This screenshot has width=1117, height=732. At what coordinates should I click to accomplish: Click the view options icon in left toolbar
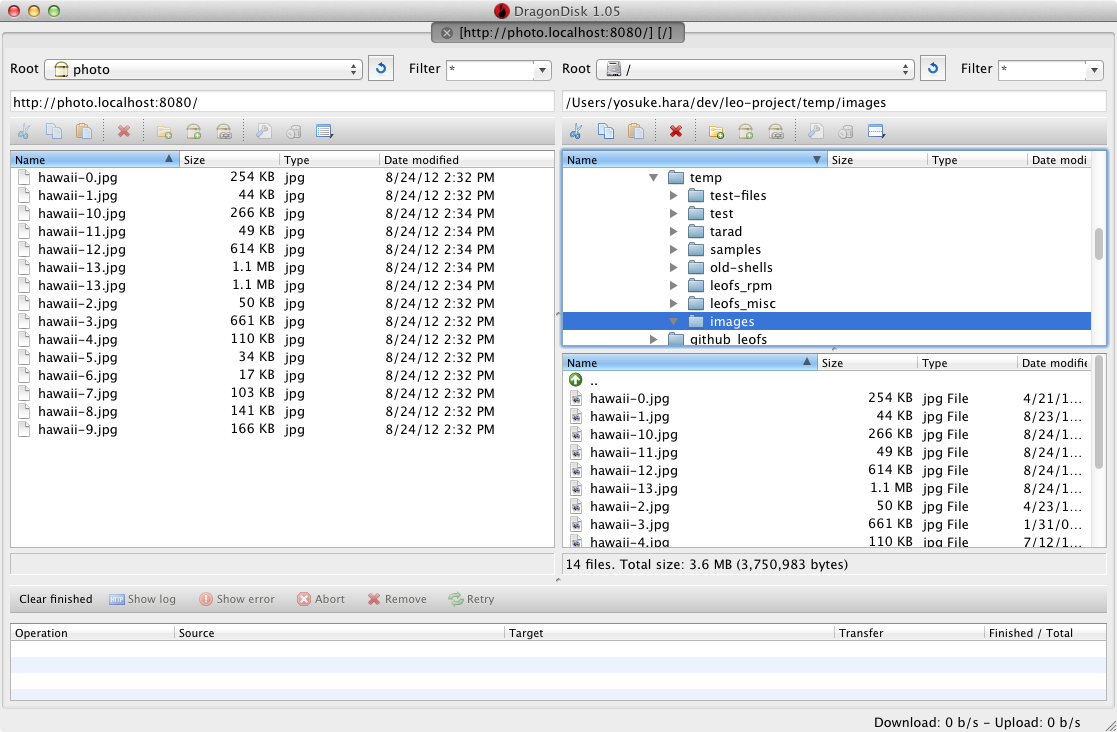point(324,131)
